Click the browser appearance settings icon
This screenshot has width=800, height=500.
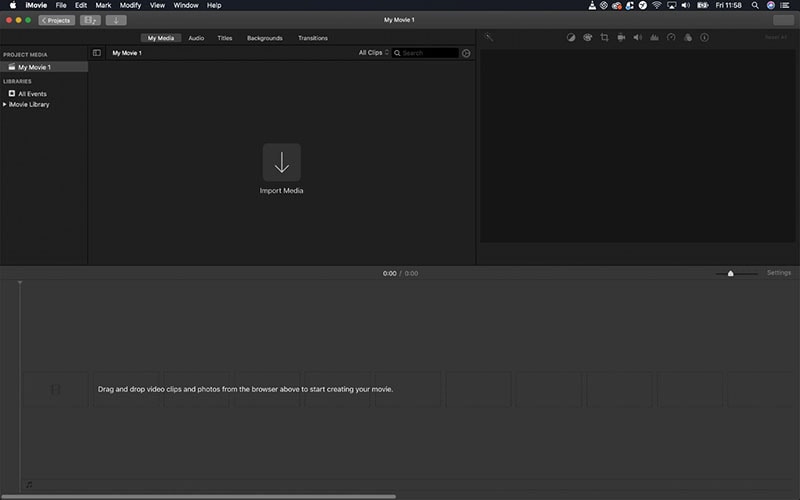(466, 53)
